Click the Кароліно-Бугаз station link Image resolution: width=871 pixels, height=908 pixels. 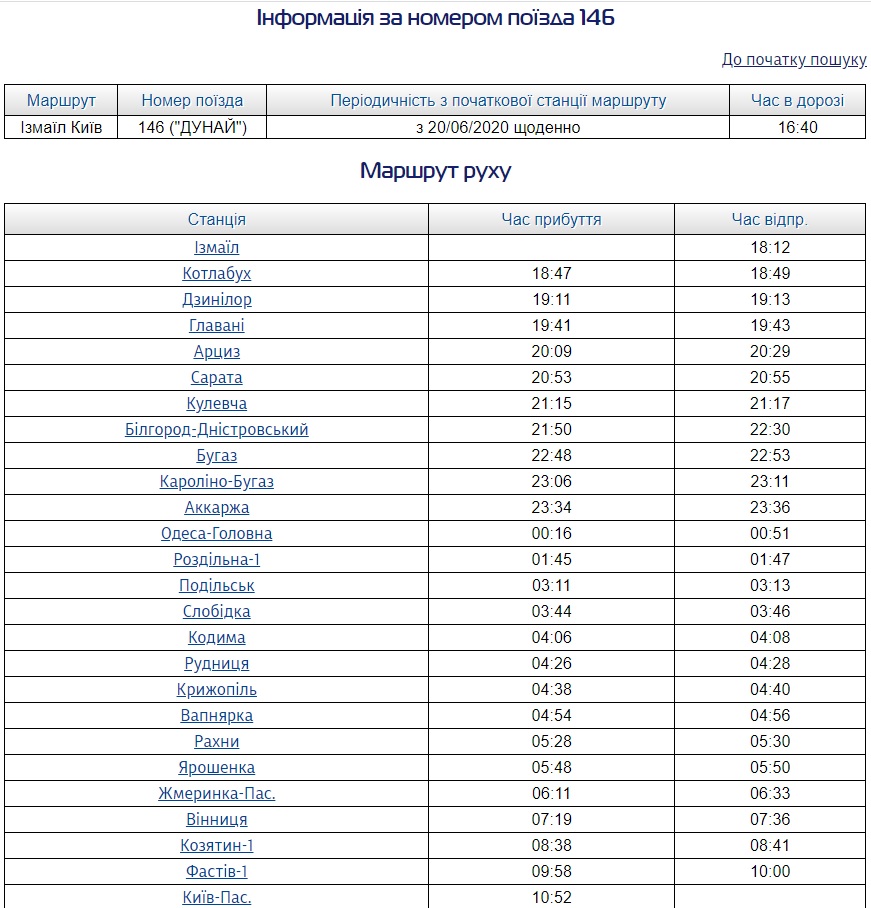coord(217,482)
